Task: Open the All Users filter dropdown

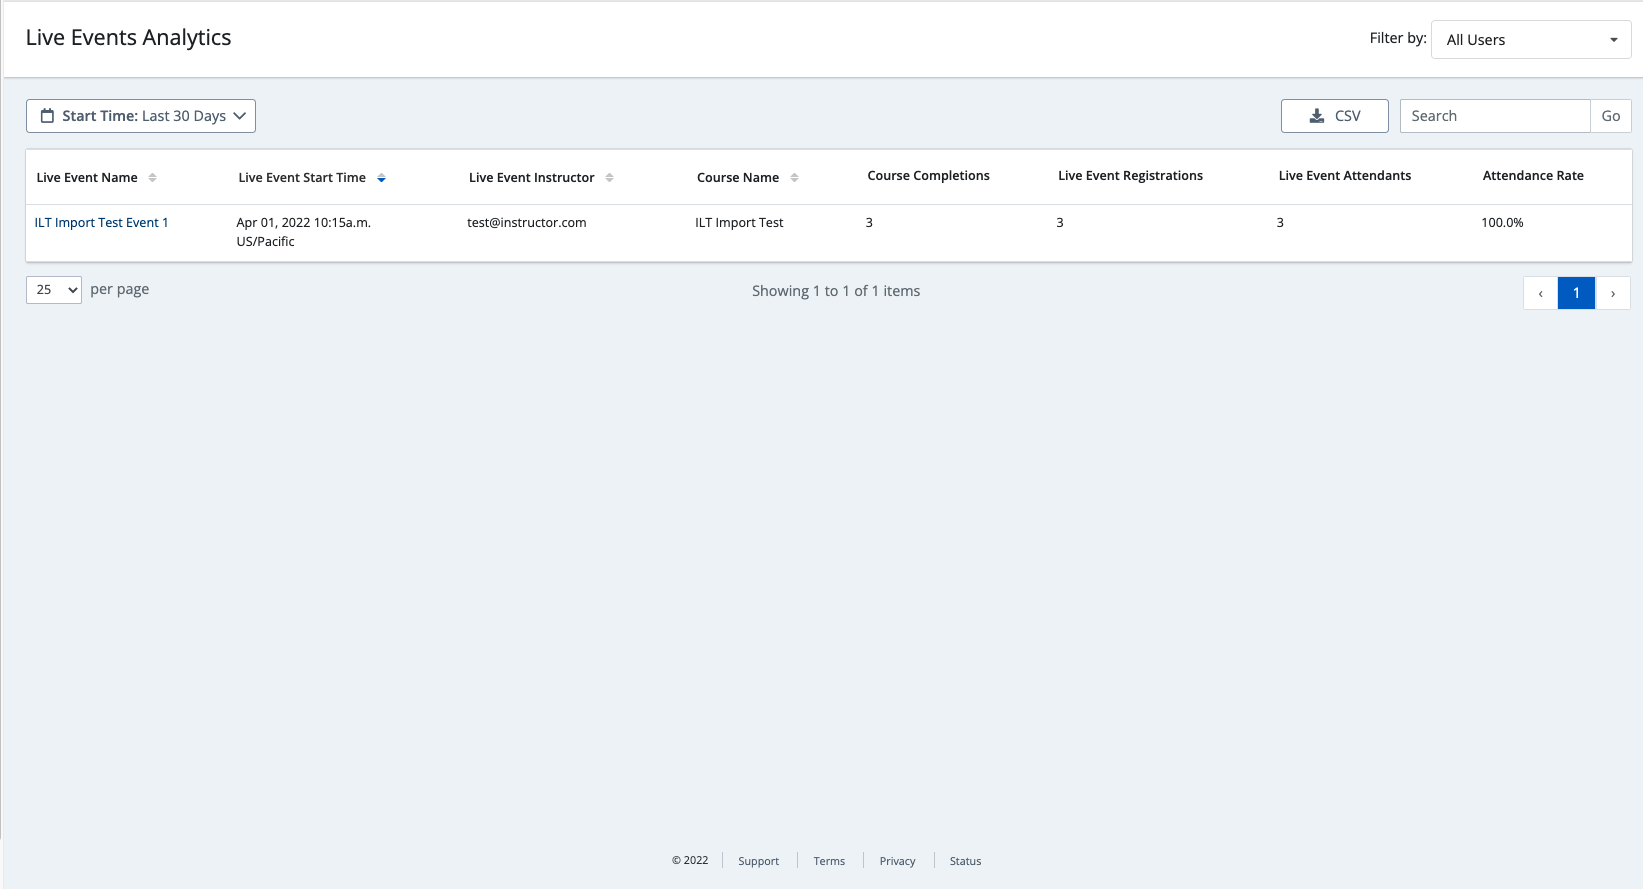Action: [x=1530, y=40]
